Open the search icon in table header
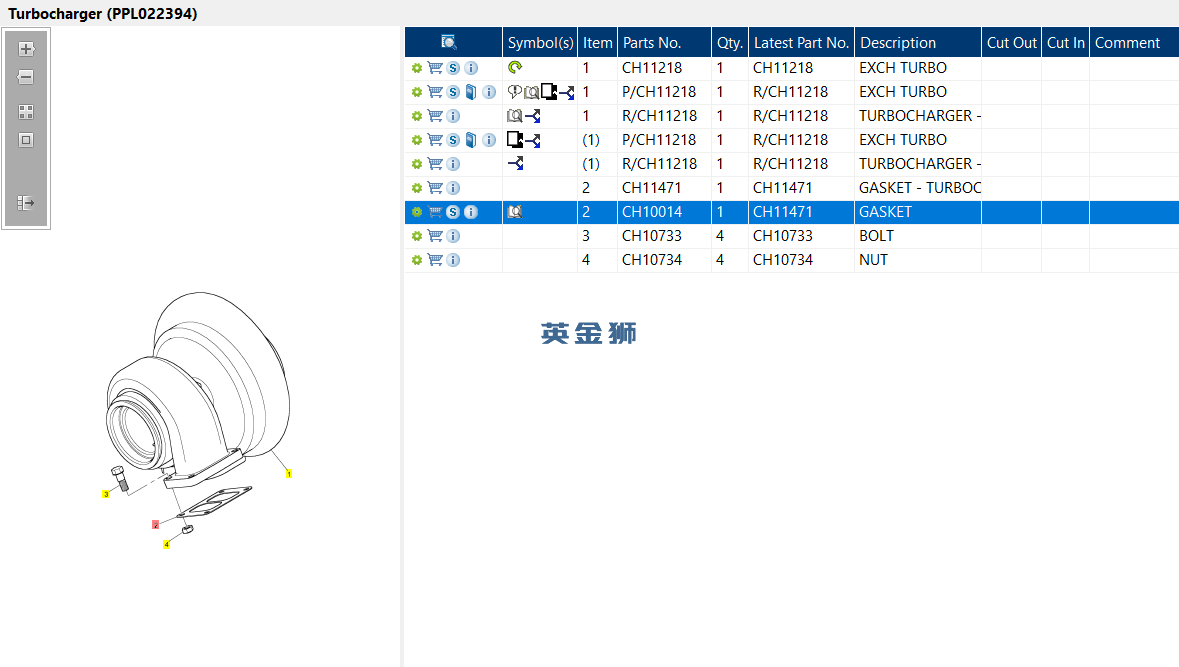 (449, 42)
